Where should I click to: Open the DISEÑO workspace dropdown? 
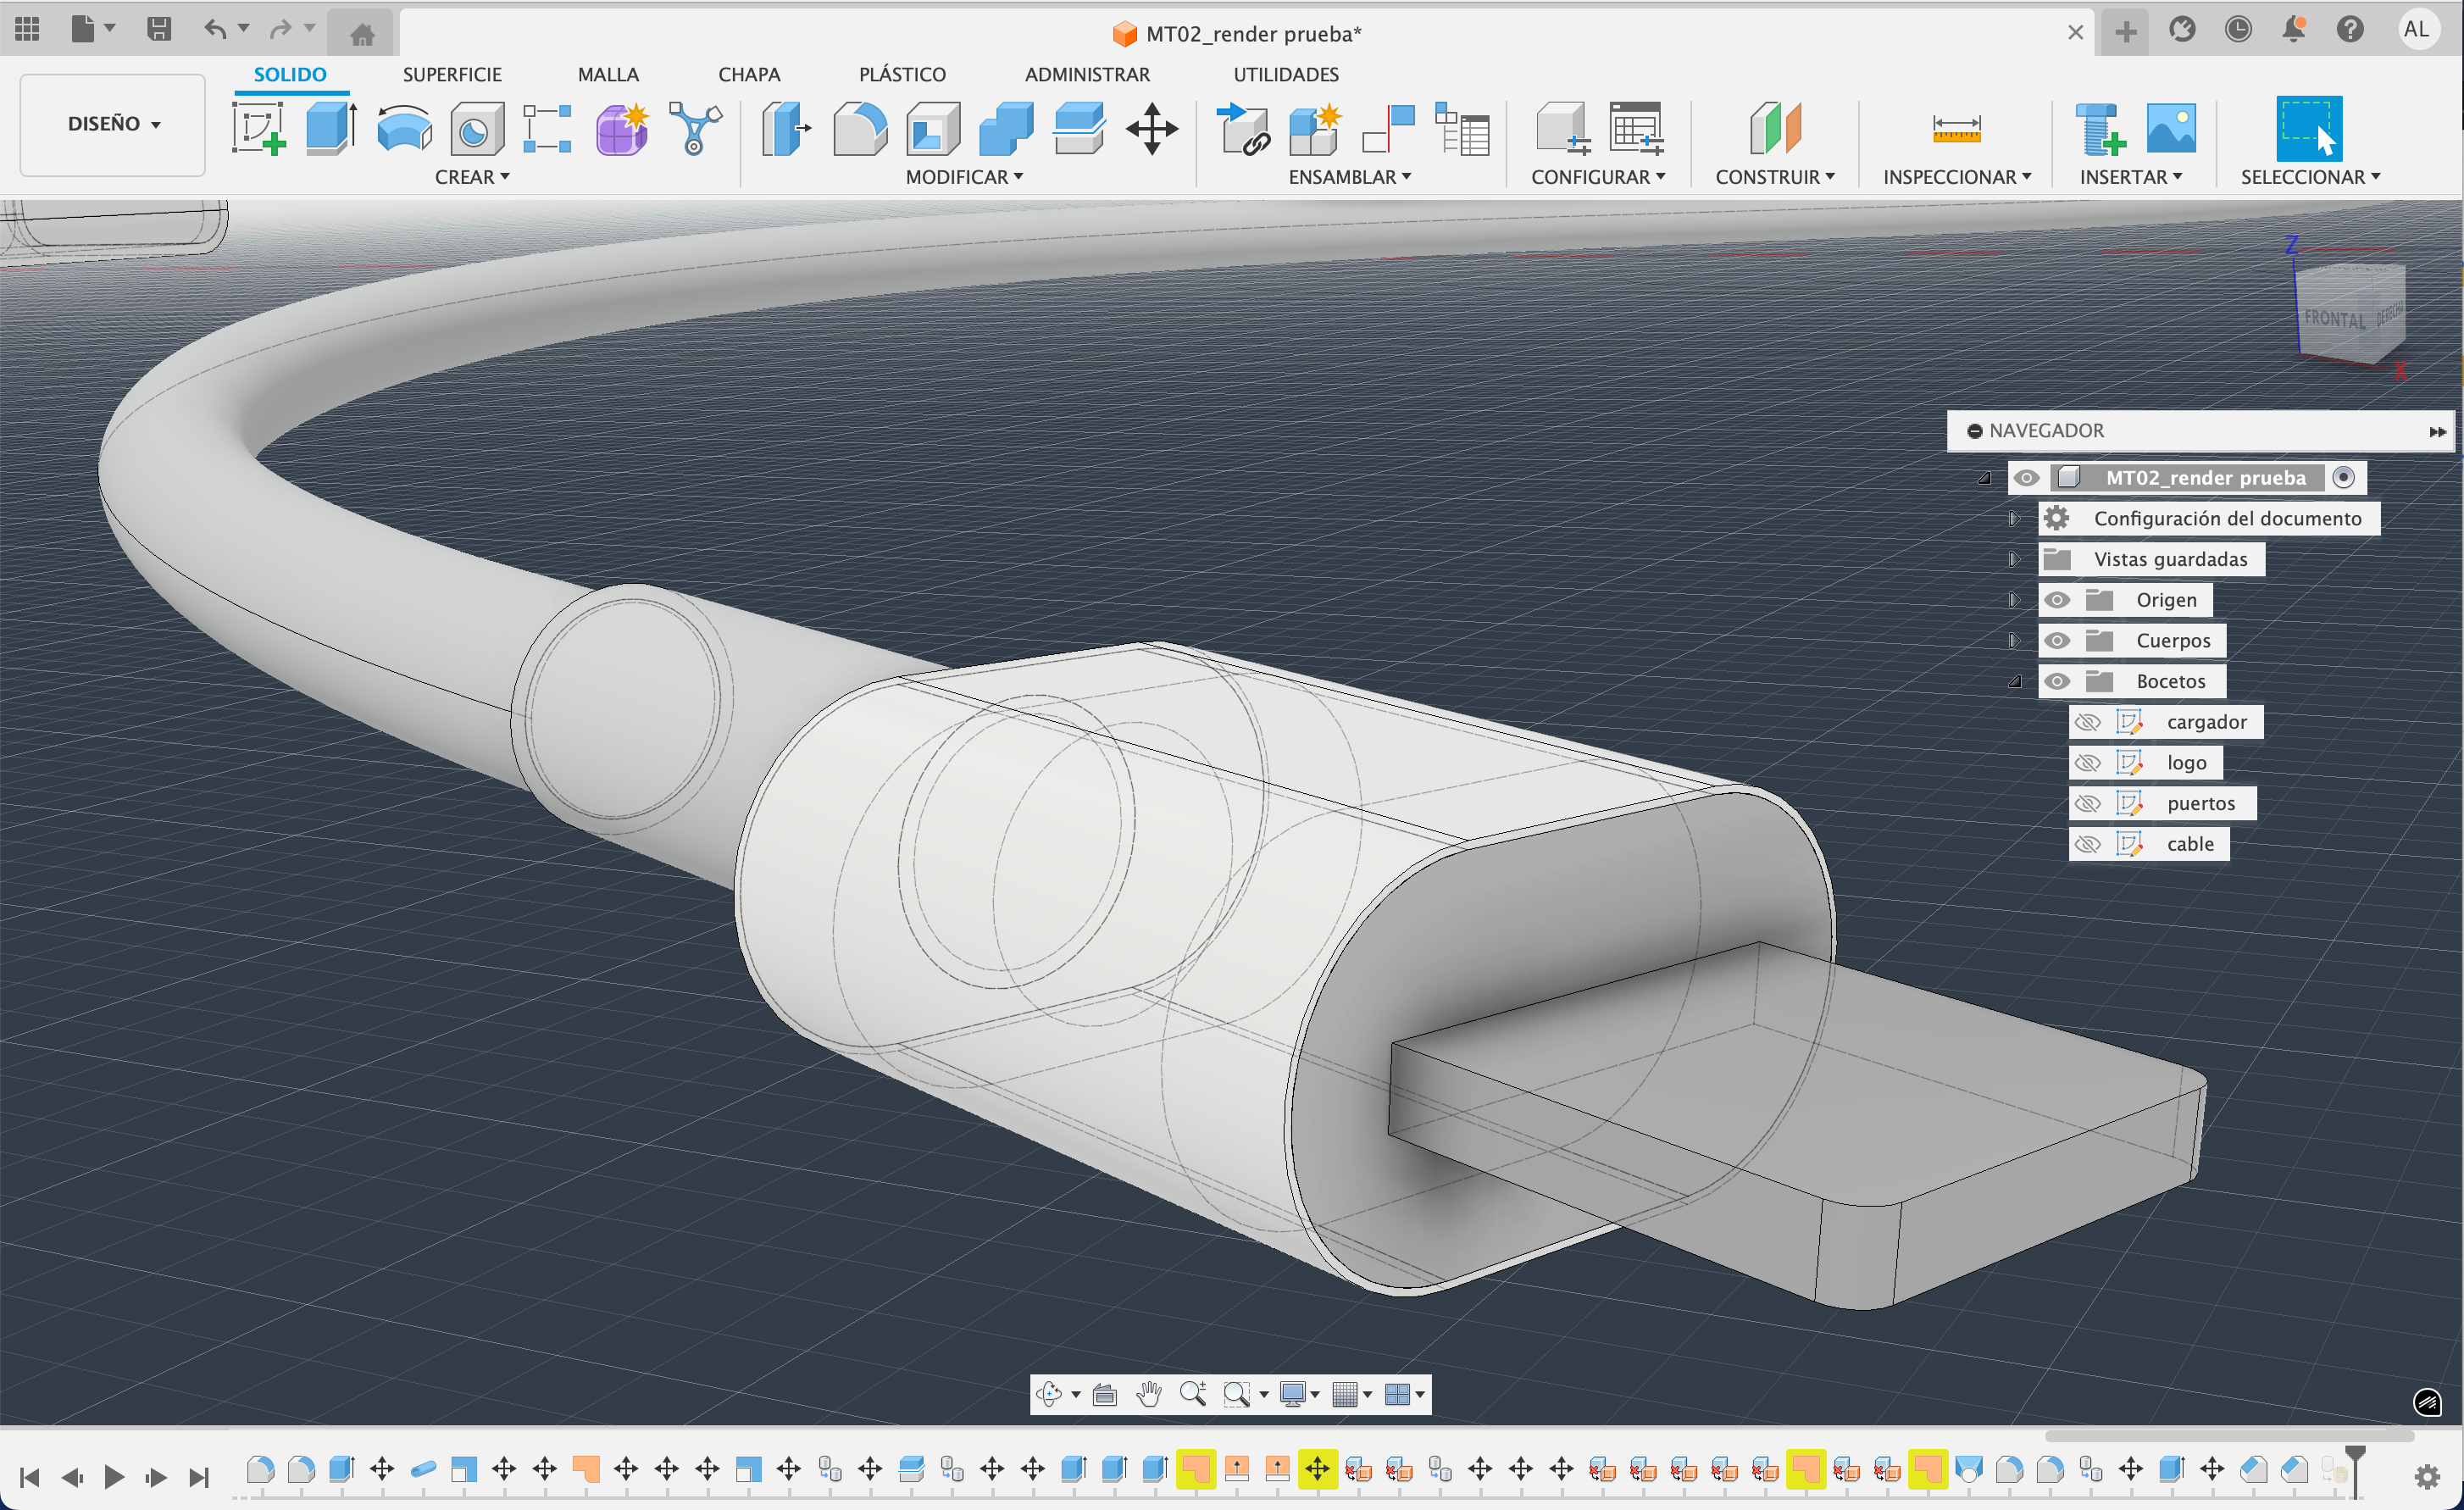(x=113, y=124)
